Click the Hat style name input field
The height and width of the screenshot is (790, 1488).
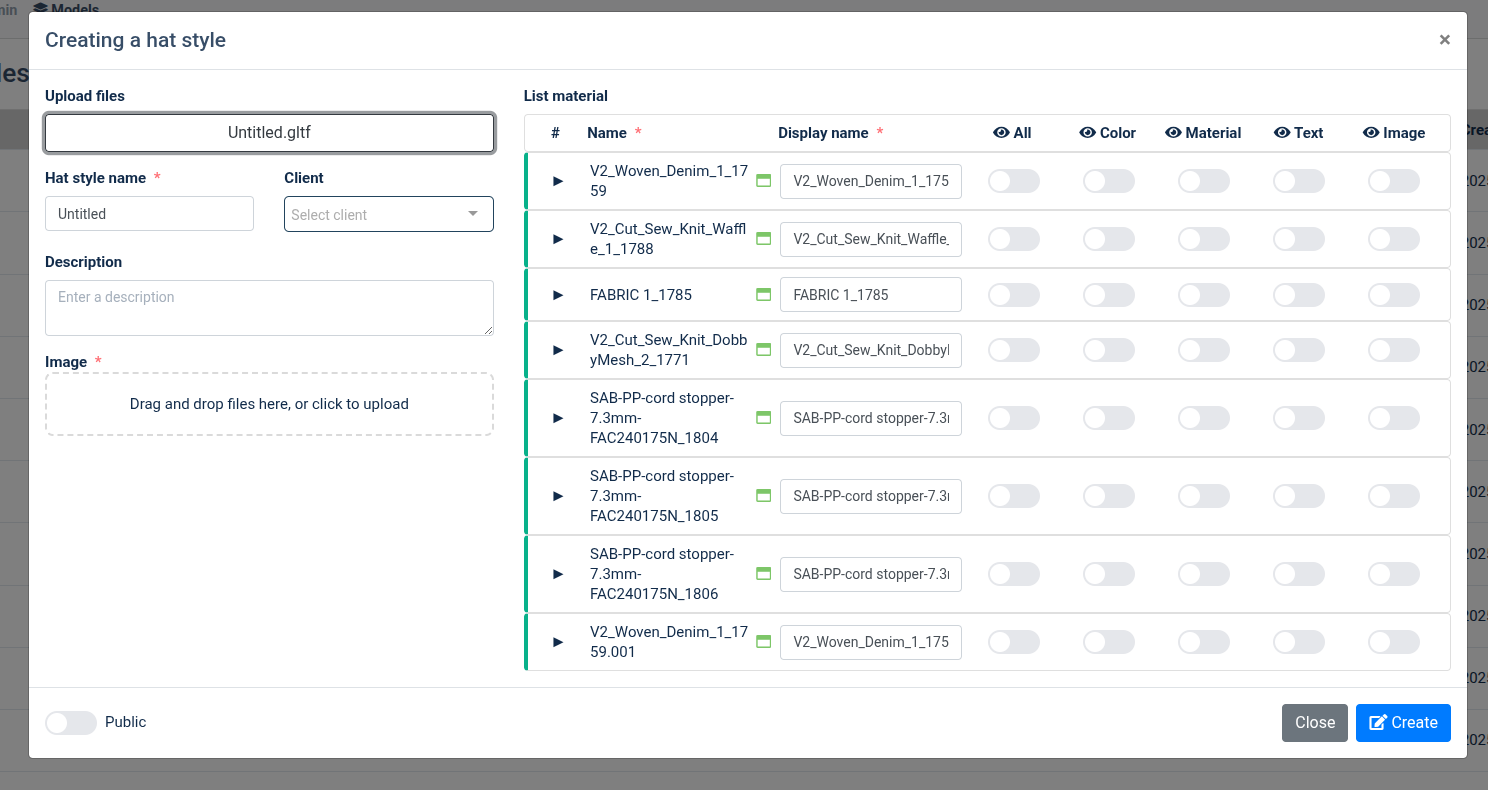click(x=149, y=214)
